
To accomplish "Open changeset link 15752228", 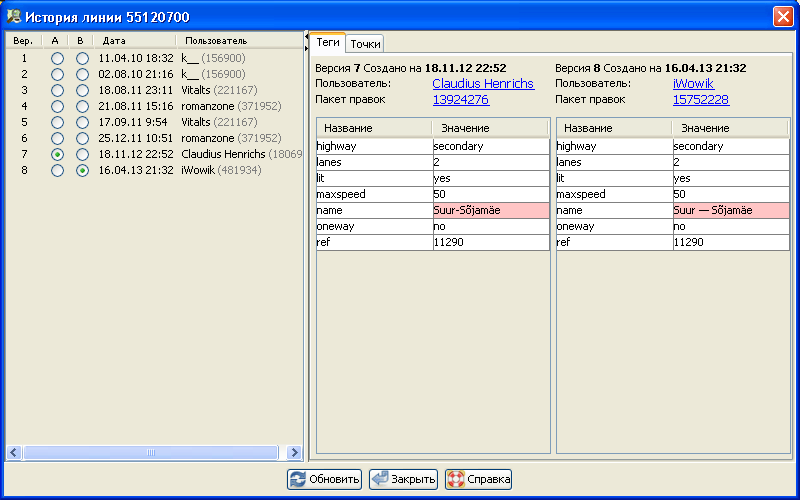I will 700,100.
